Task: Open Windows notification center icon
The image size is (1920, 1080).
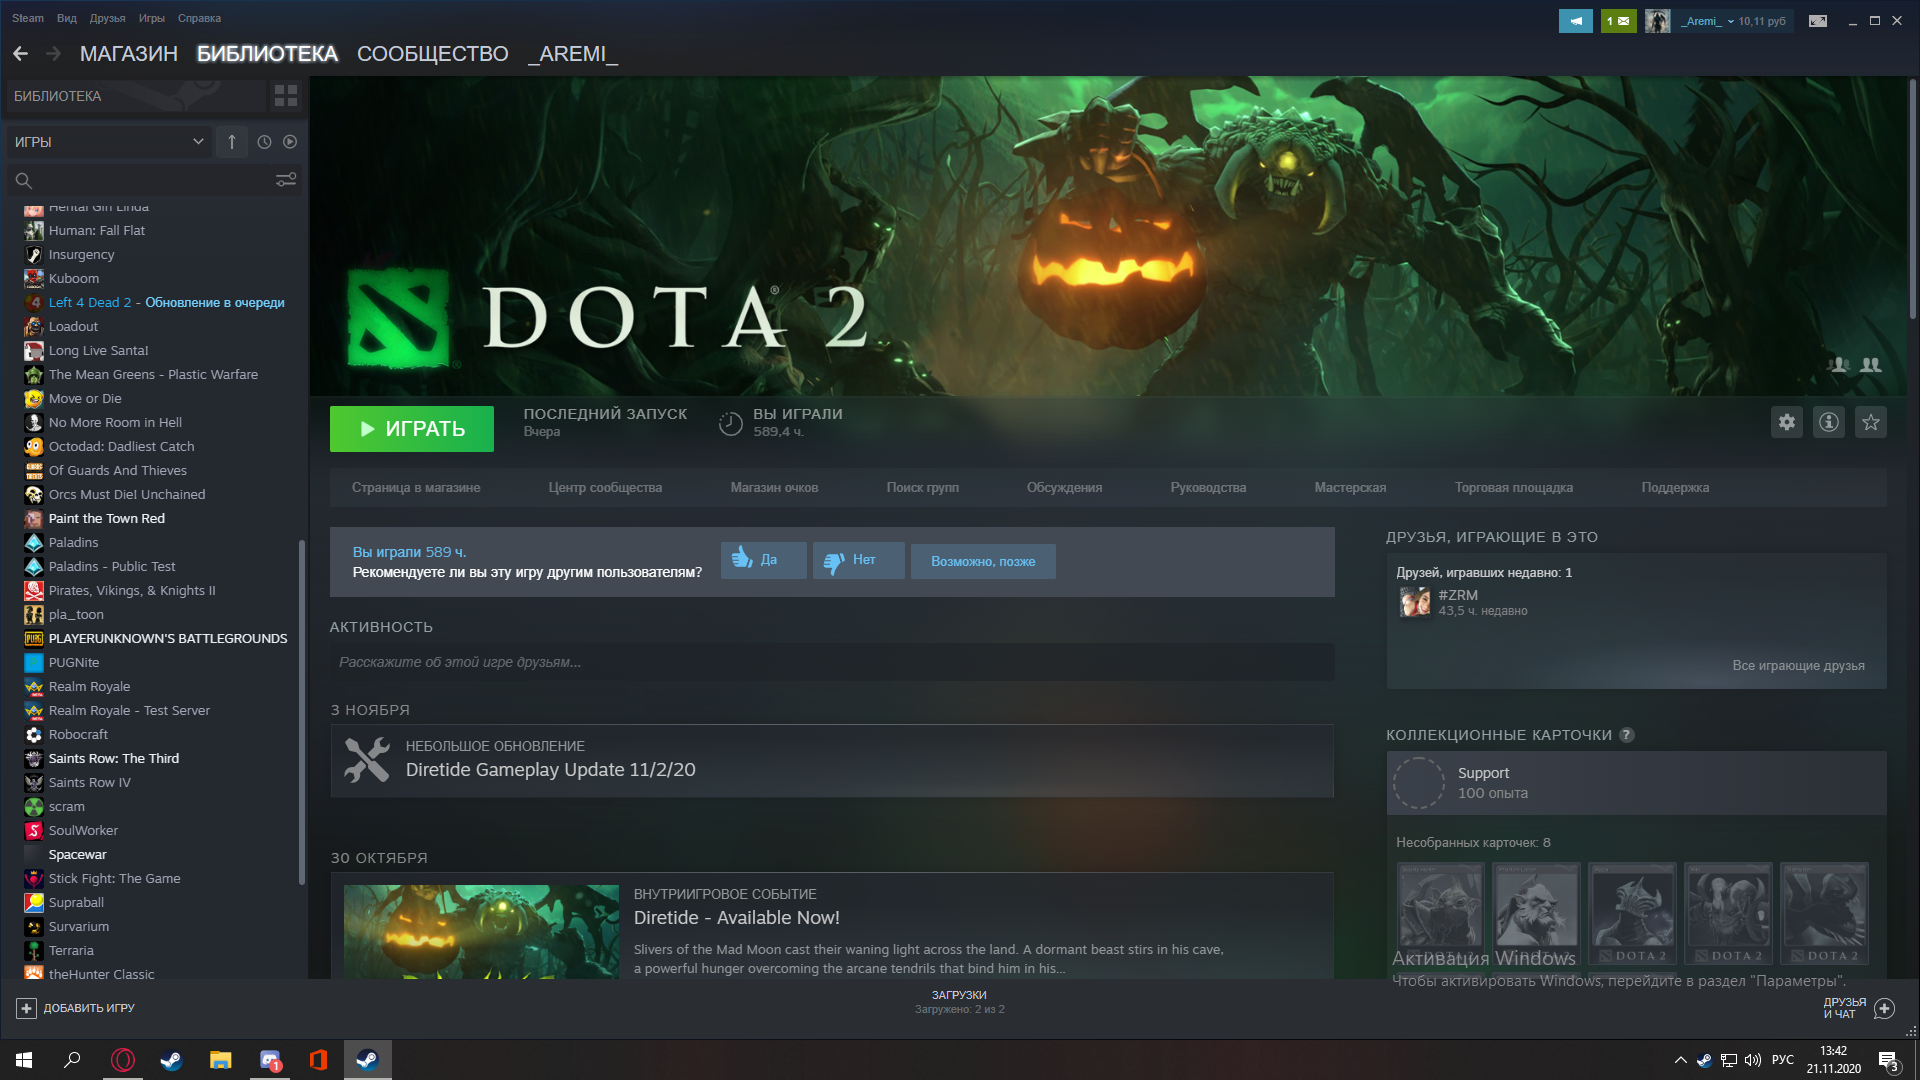Action: 1889,1061
